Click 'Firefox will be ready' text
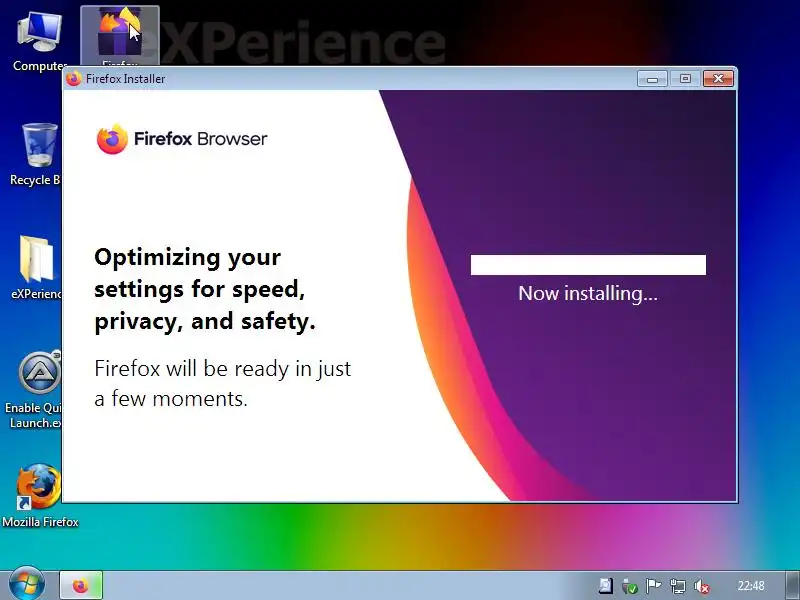Screen dimensions: 800x600 222,383
